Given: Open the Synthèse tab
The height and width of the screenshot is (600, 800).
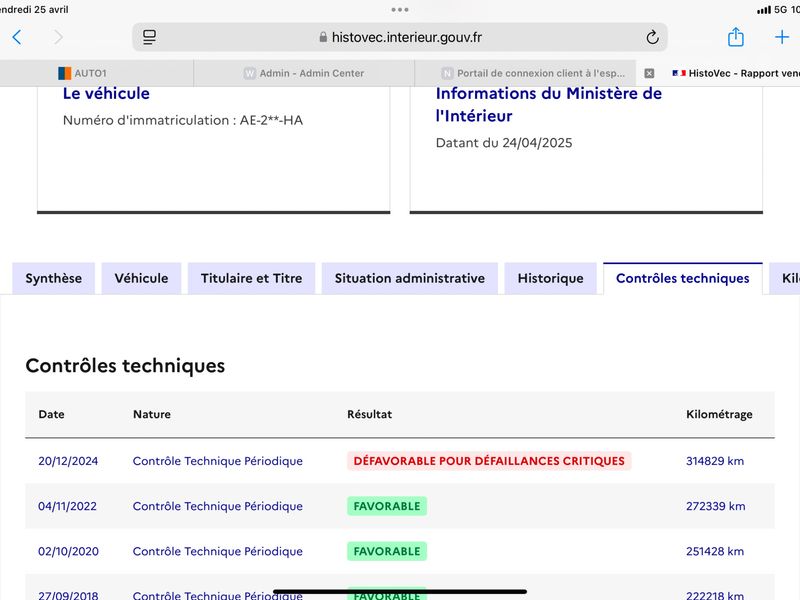Looking at the screenshot, I should click(x=54, y=279).
